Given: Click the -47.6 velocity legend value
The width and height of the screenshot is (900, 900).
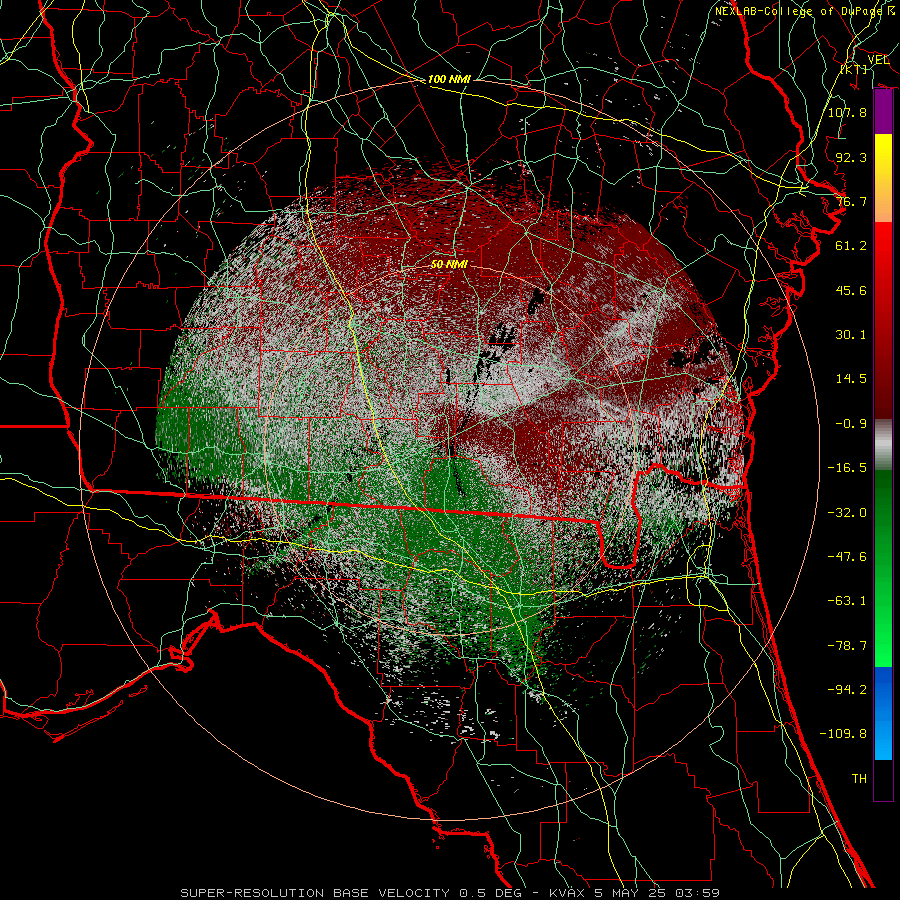Looking at the screenshot, I should click(847, 557).
